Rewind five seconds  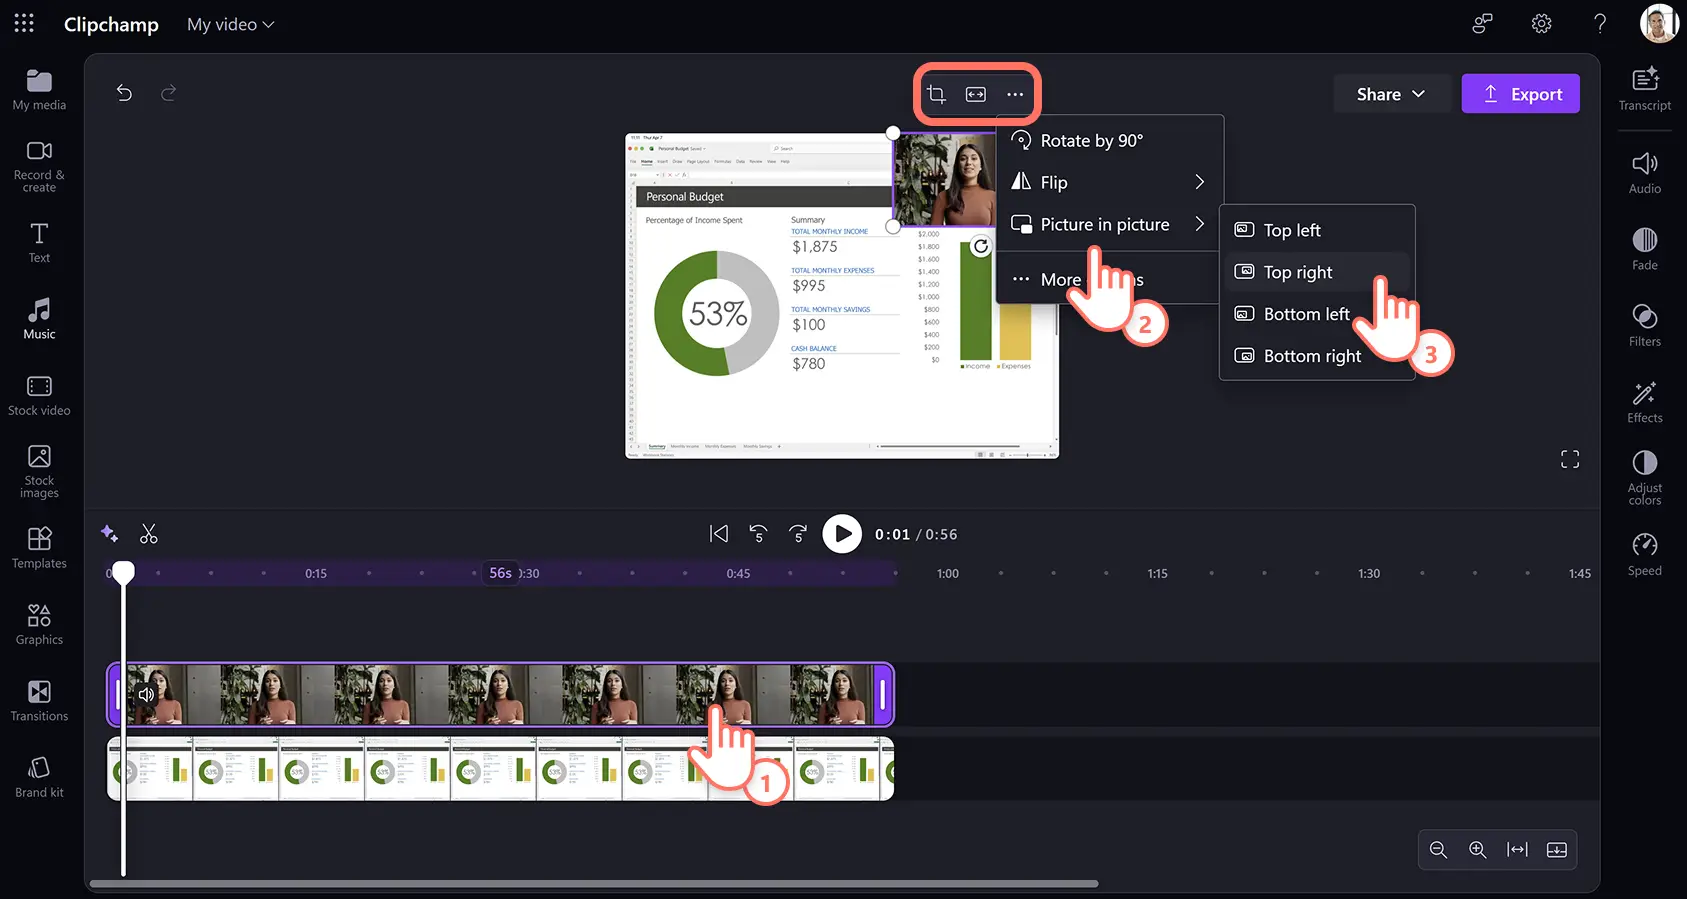[758, 534]
